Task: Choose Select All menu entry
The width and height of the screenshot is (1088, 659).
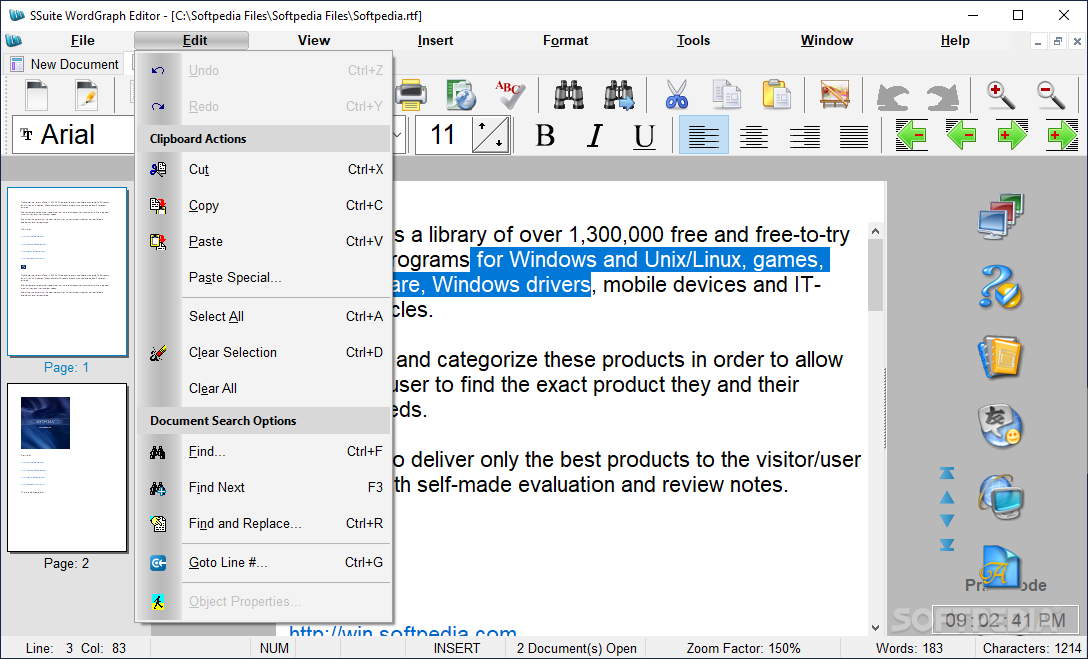Action: [265, 316]
